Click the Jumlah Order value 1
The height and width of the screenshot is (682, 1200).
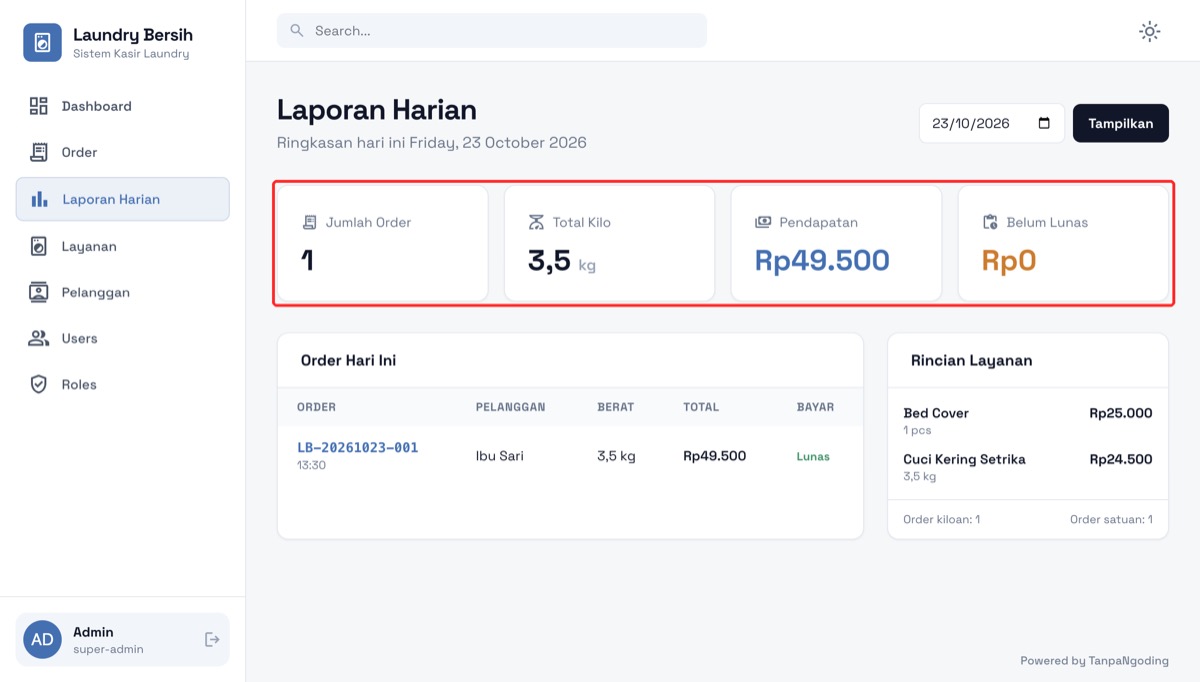click(x=308, y=260)
